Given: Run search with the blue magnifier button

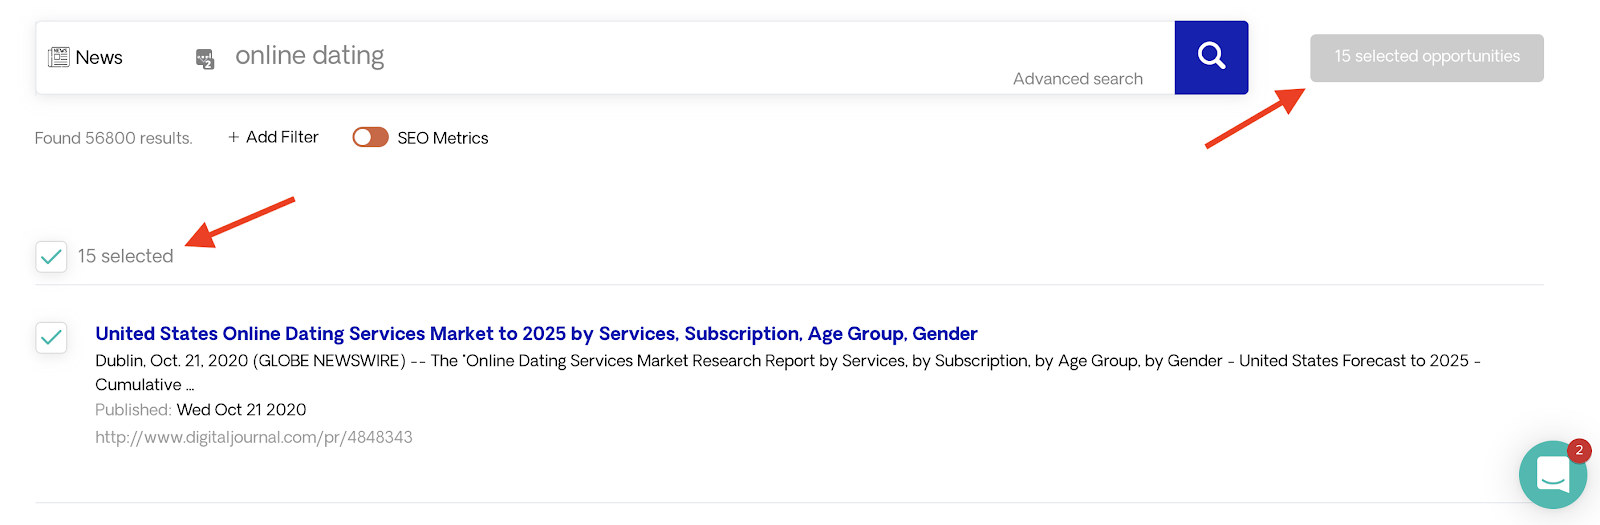Looking at the screenshot, I should click(x=1211, y=57).
